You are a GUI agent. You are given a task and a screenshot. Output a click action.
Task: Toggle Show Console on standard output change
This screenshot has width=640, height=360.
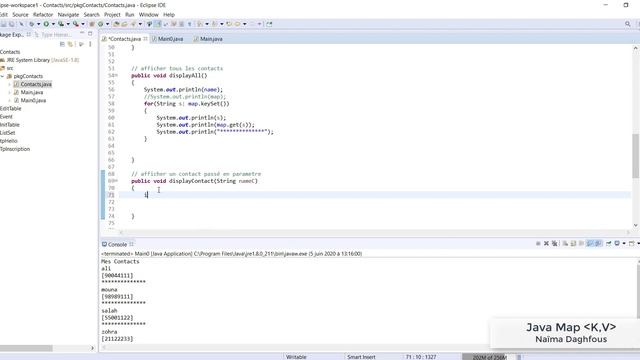[x=590, y=244]
